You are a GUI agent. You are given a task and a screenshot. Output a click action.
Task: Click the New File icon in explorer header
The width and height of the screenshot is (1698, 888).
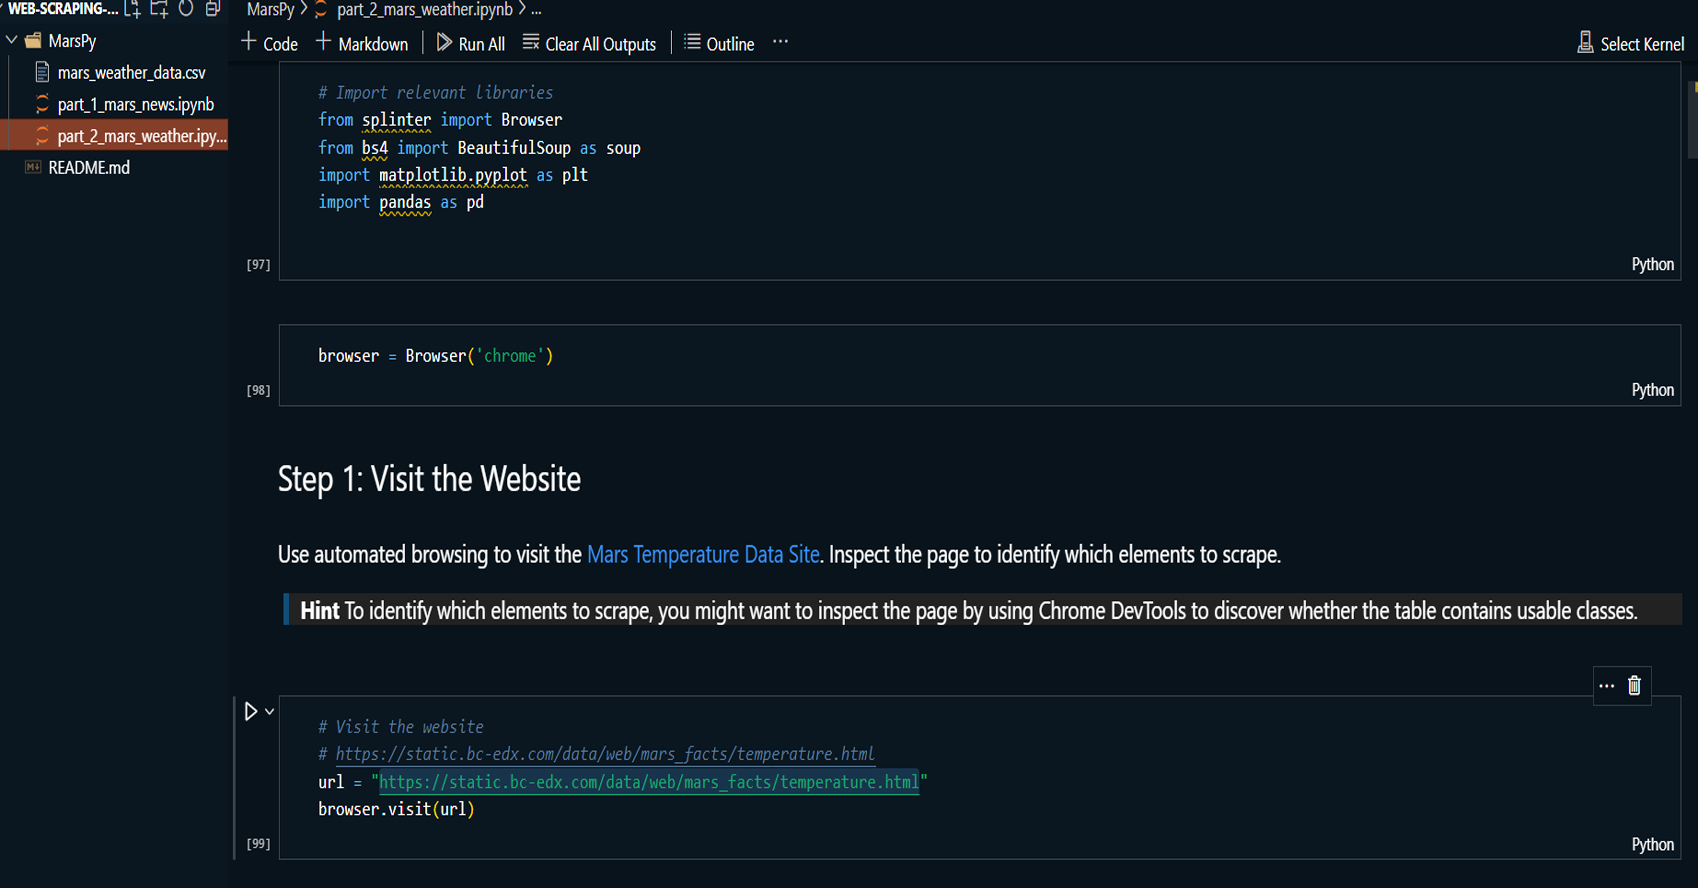tap(133, 9)
